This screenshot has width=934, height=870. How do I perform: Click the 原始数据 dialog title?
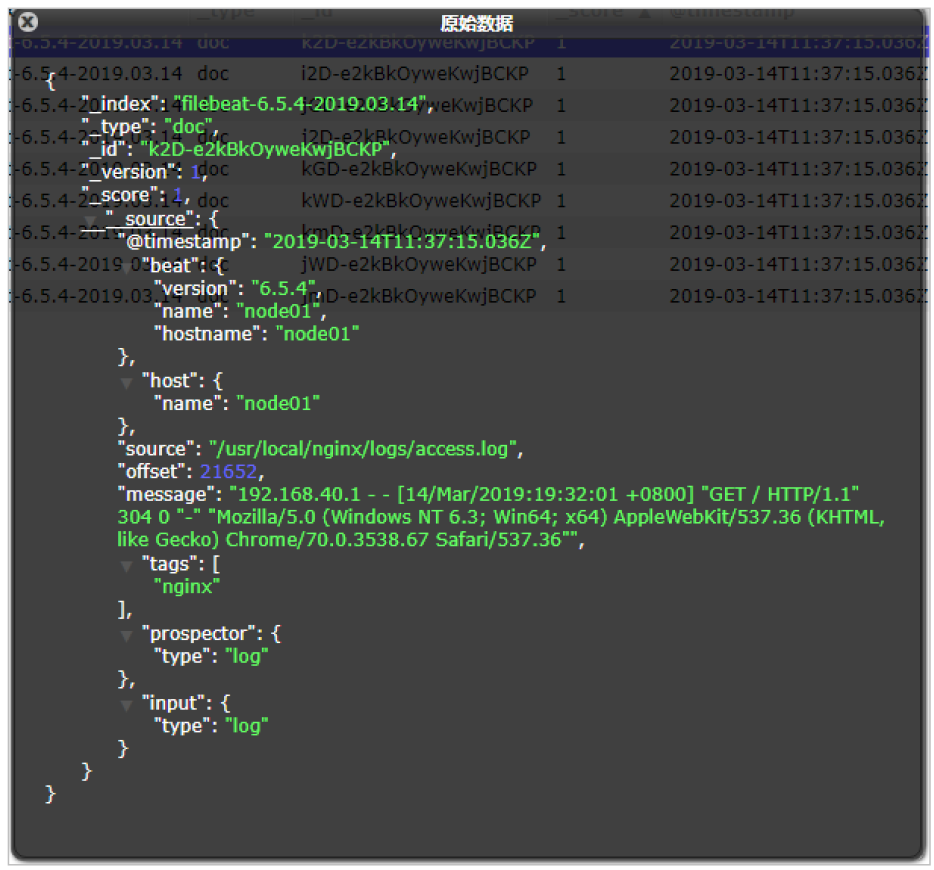[477, 23]
